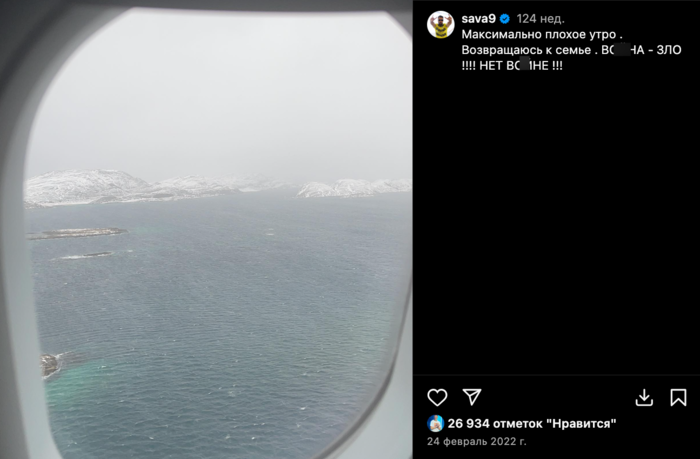
Task: Select the caption line "Максимально плохое утро"
Action: pyautogui.click(x=539, y=34)
